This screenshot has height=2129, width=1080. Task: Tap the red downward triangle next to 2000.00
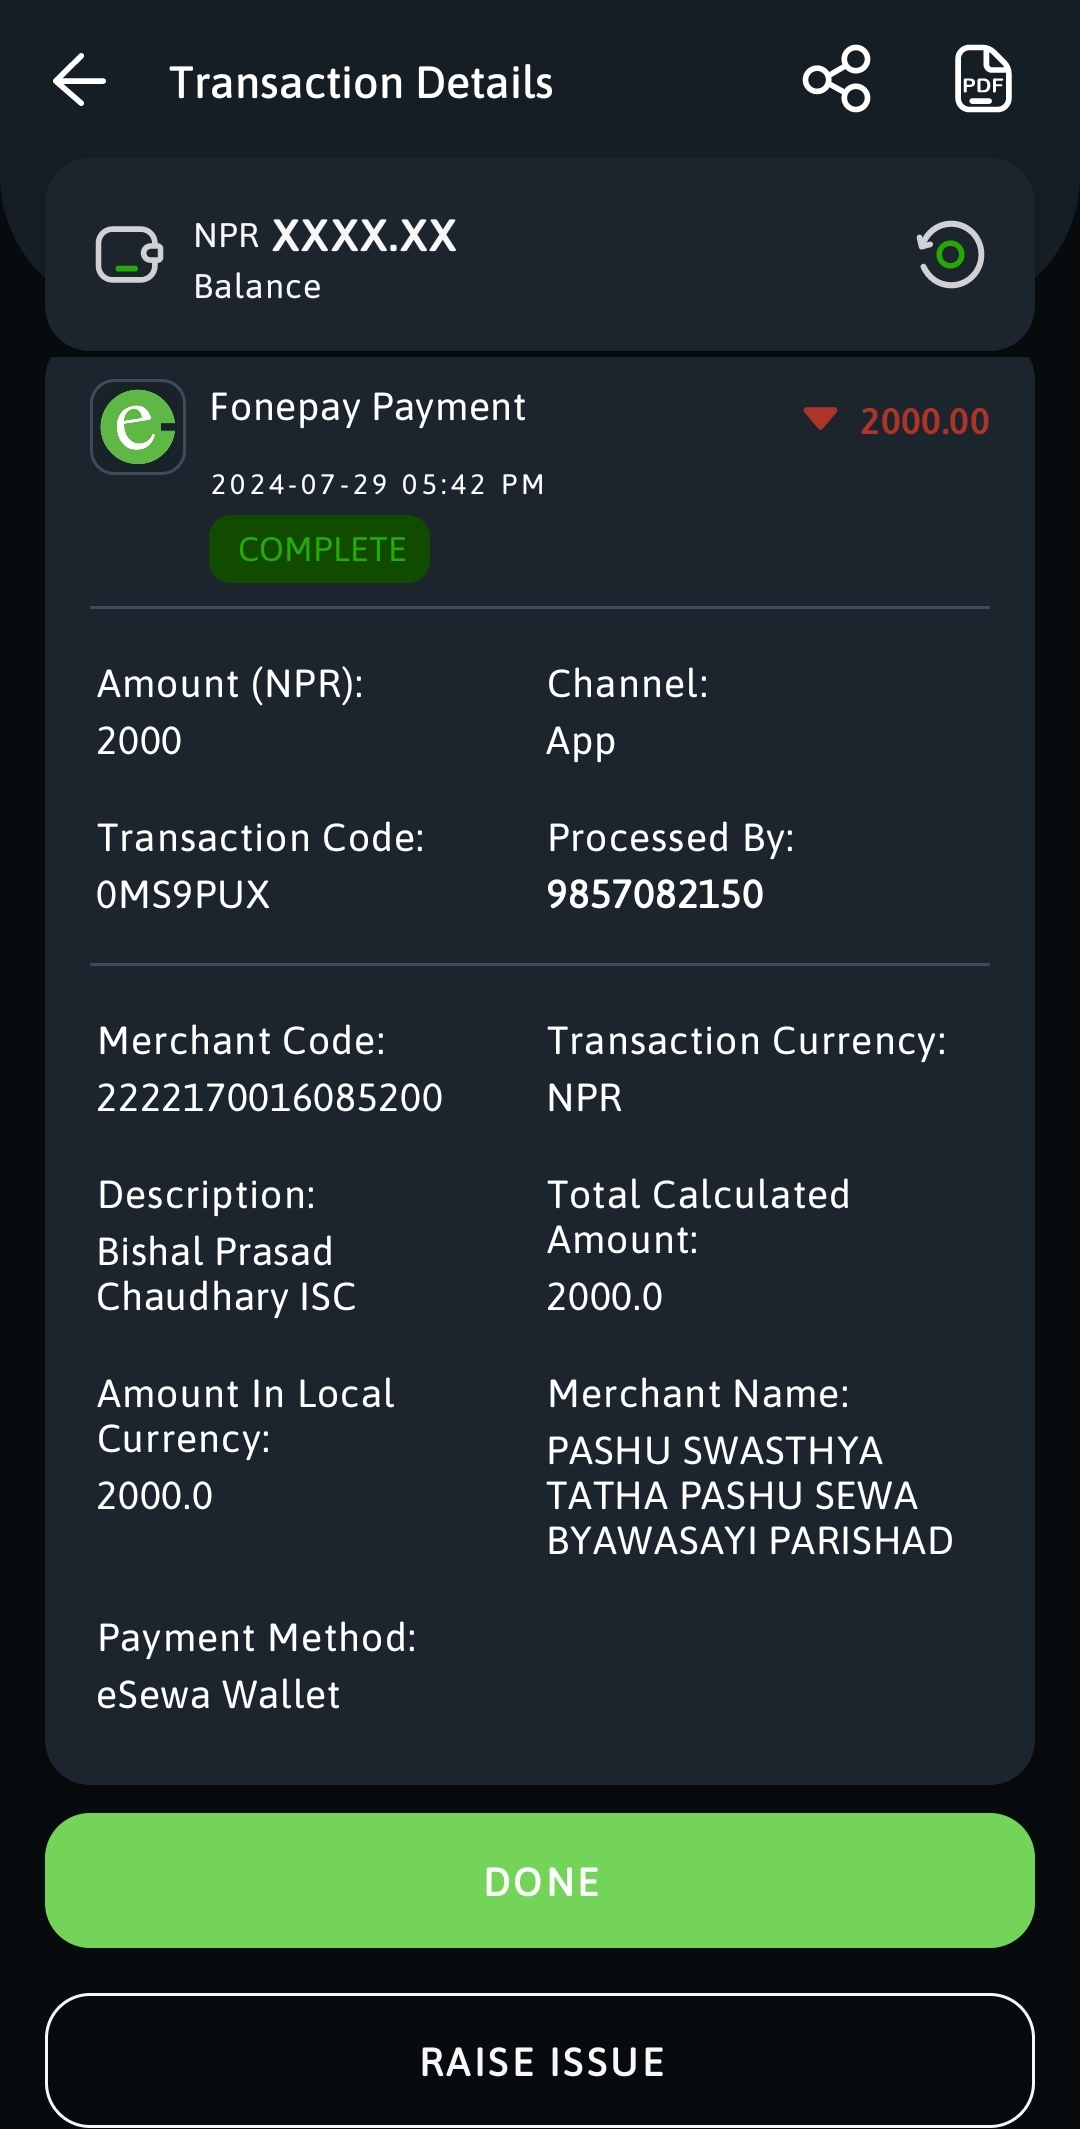(x=820, y=419)
